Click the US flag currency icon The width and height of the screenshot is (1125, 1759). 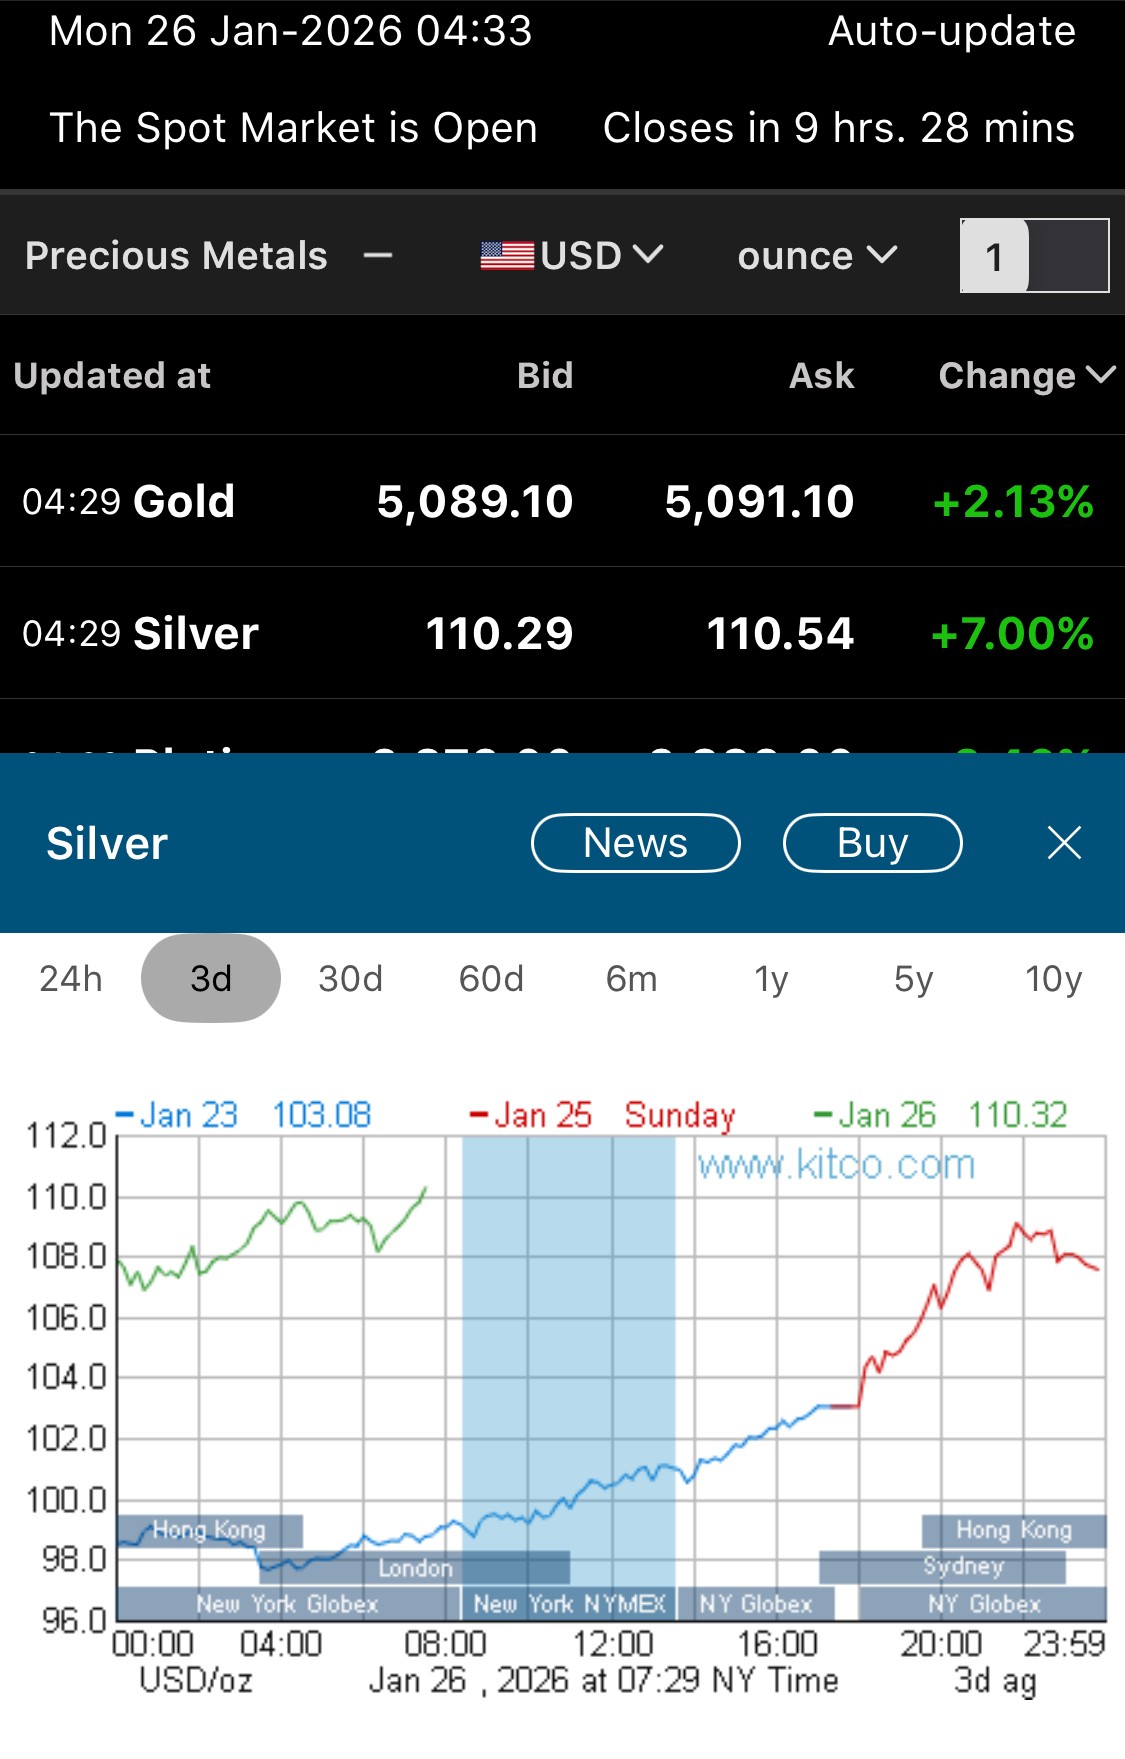pos(507,256)
